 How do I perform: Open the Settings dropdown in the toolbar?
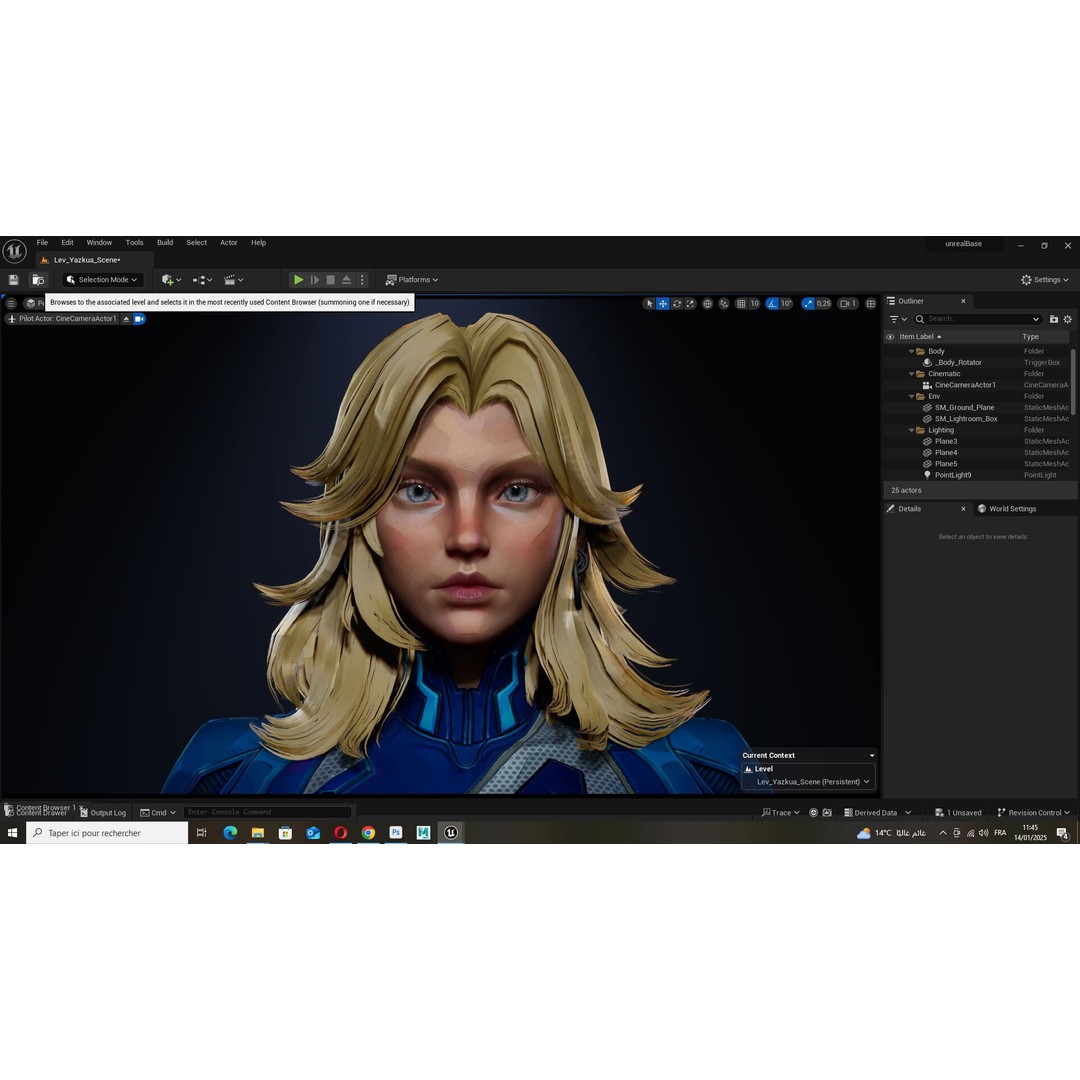[1045, 280]
